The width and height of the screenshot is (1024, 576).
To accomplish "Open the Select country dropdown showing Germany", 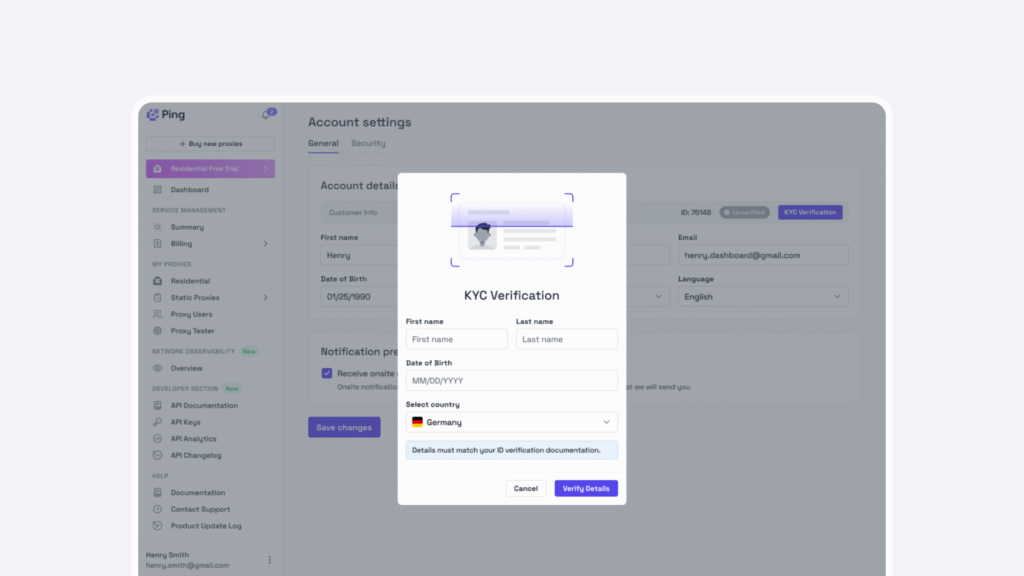I will tap(511, 422).
